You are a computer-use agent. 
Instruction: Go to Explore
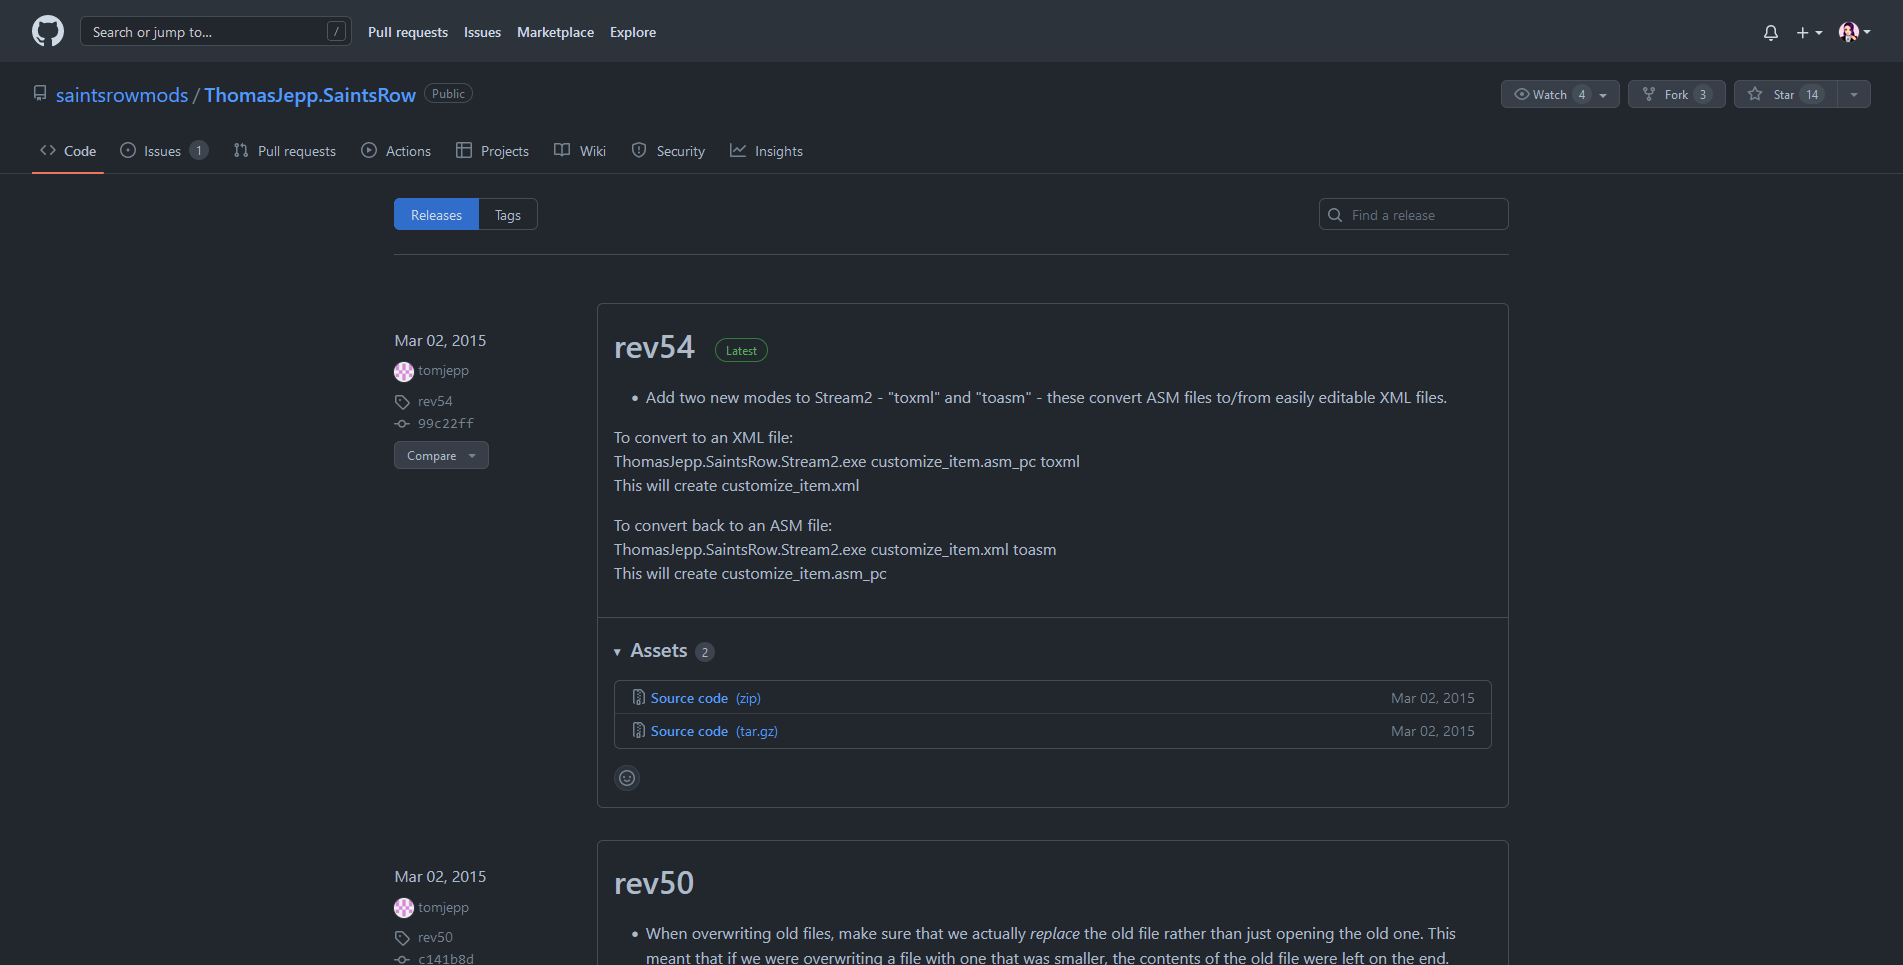(x=633, y=32)
